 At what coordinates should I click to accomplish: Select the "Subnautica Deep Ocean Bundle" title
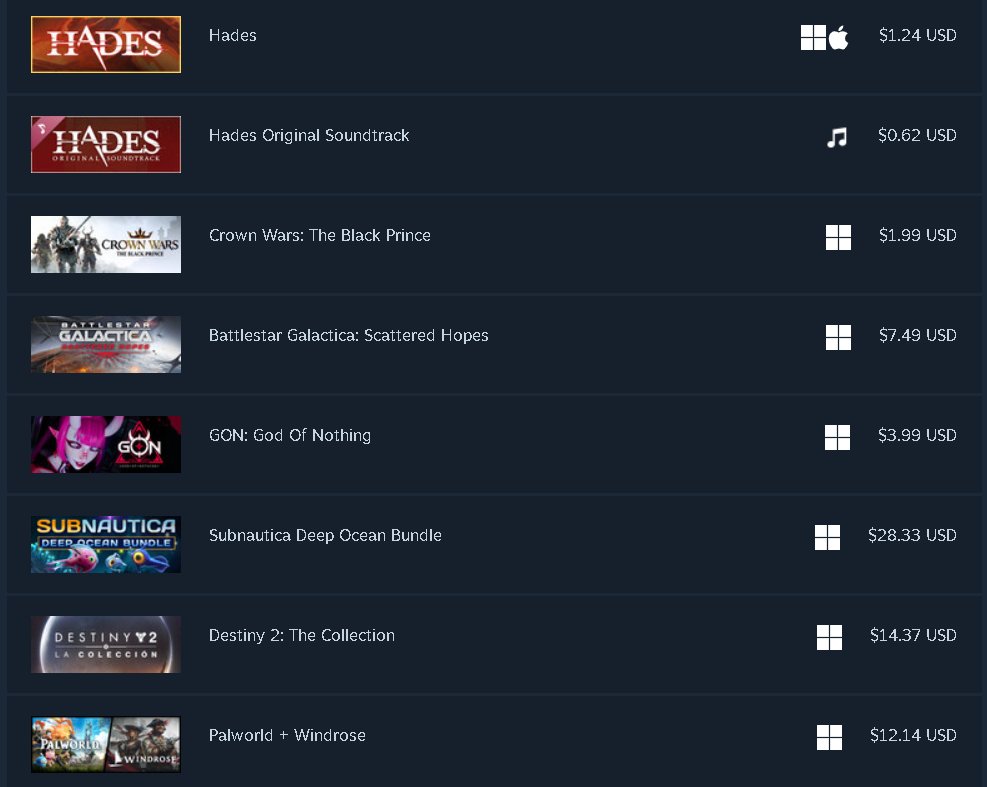325,536
